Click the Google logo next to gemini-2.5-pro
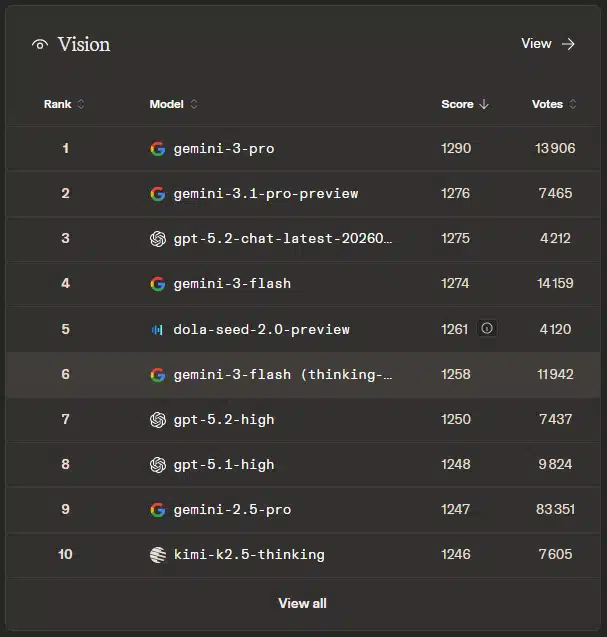This screenshot has width=607, height=637. coord(157,509)
